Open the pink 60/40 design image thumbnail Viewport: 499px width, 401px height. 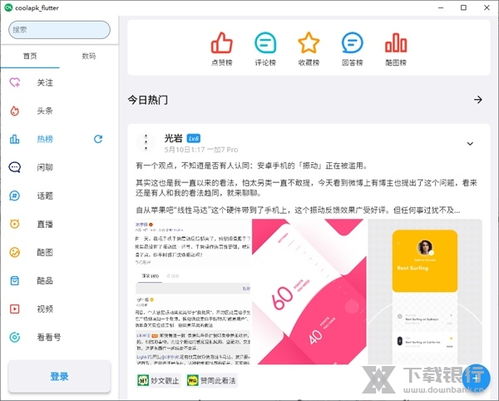coord(309,292)
